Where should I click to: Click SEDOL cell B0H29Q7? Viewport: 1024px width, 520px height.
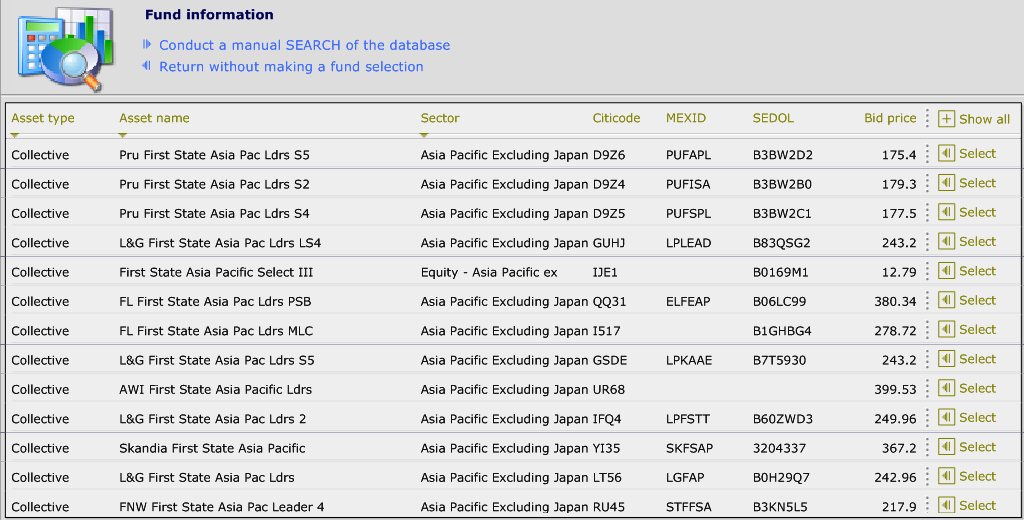781,478
